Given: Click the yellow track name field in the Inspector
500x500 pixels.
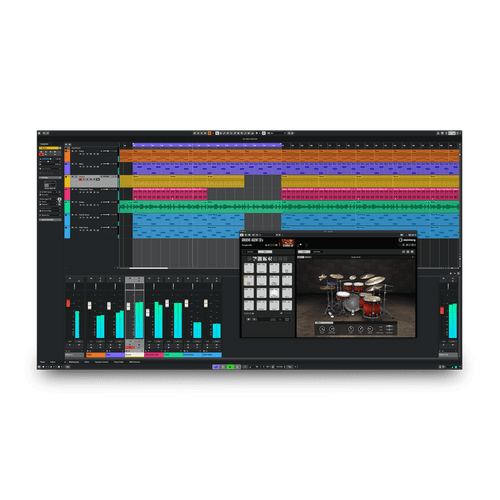Looking at the screenshot, I should tap(50, 148).
